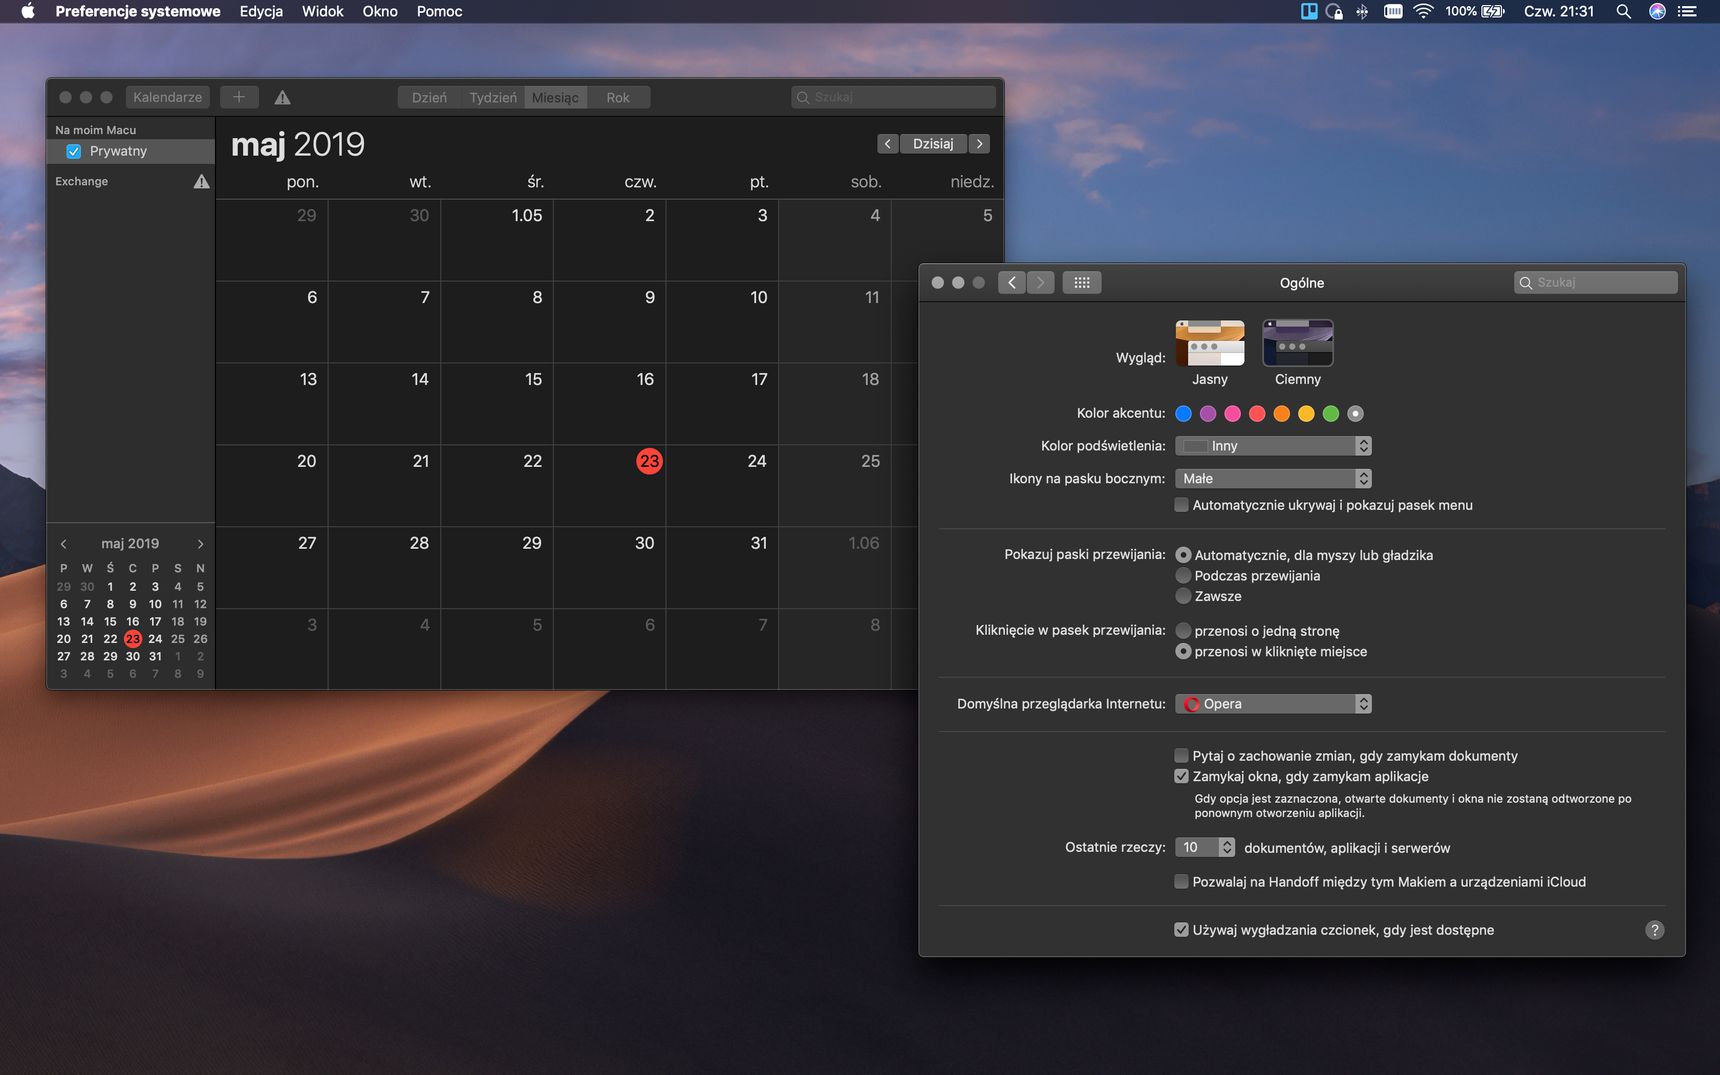Click the VPN lock menu bar icon
This screenshot has height=1075, width=1720.
coord(1334,11)
